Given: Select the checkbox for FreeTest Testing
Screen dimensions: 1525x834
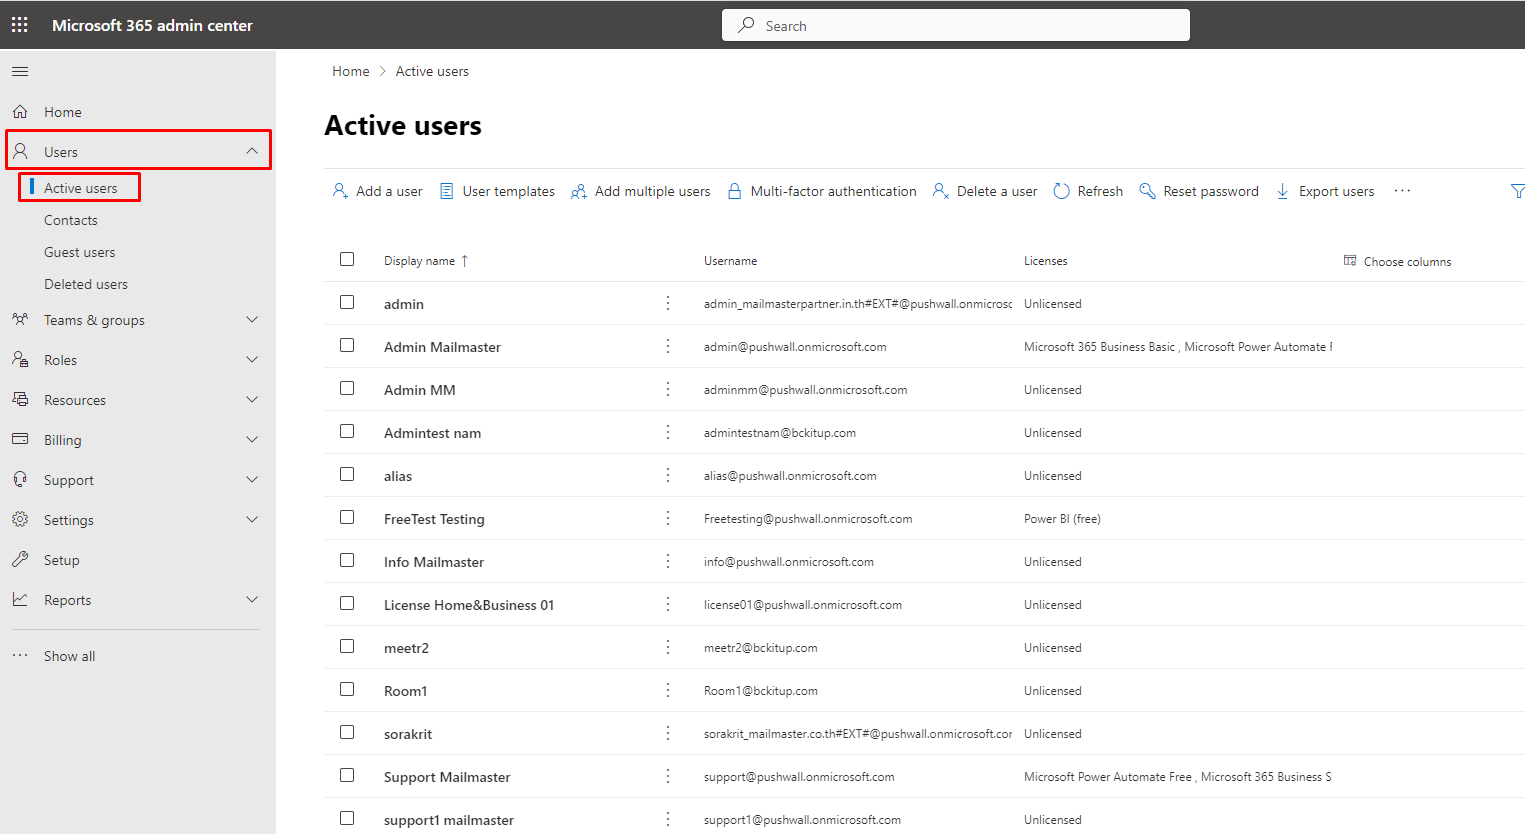Looking at the screenshot, I should (x=347, y=517).
